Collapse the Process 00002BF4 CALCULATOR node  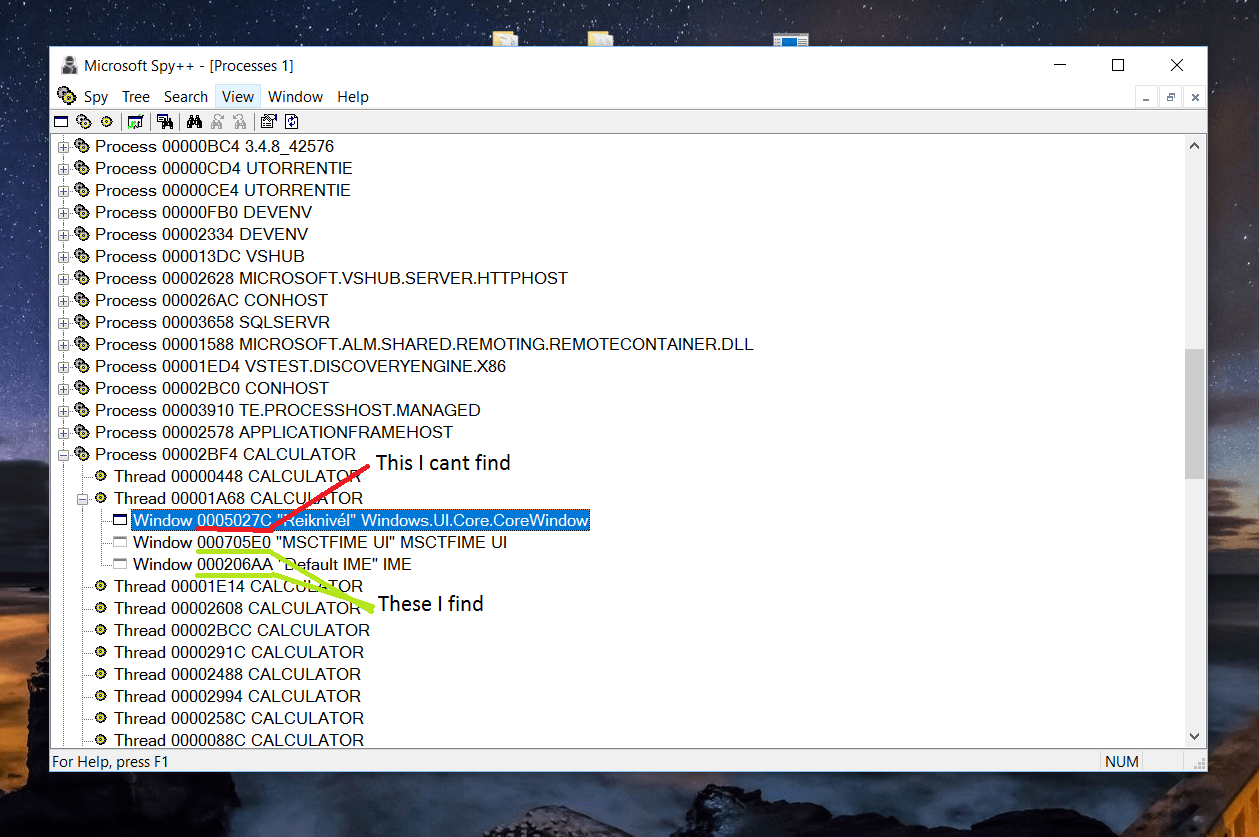[x=64, y=454]
